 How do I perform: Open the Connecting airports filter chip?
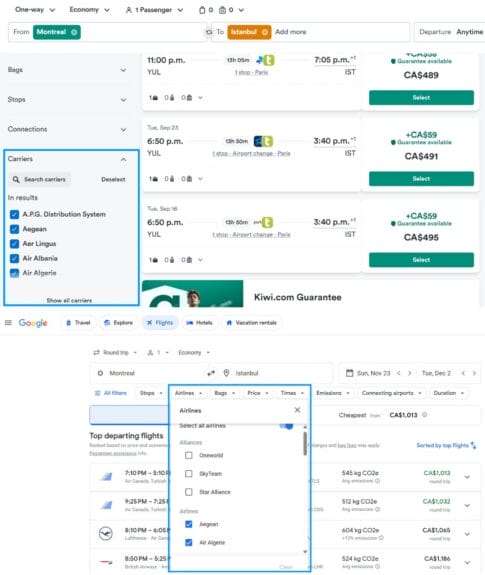tap(392, 393)
